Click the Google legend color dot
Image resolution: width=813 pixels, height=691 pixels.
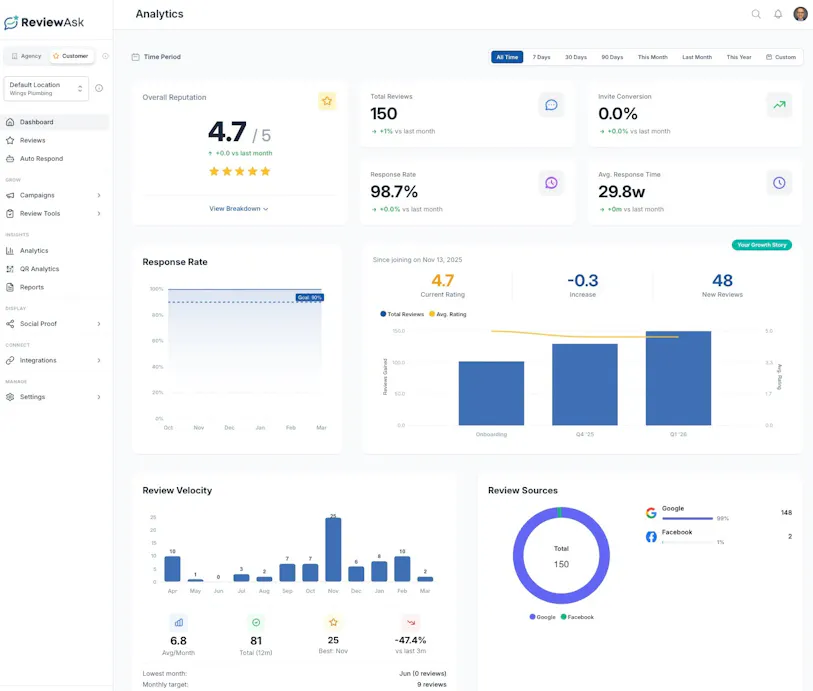click(533, 617)
